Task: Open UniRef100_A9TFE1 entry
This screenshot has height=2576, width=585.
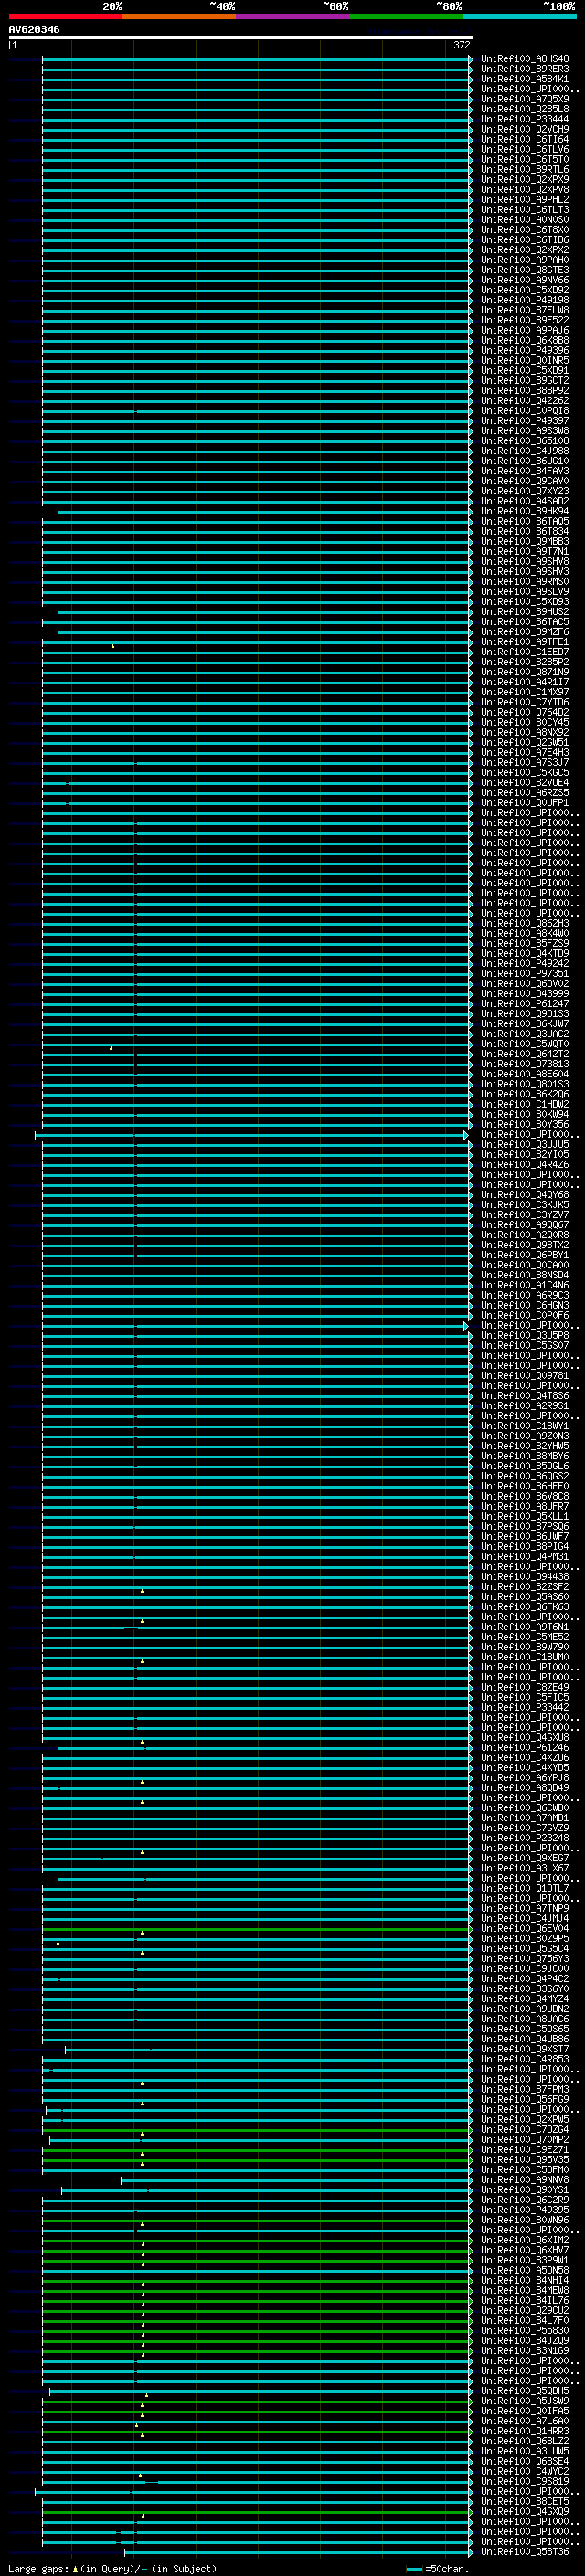Action: (x=525, y=642)
